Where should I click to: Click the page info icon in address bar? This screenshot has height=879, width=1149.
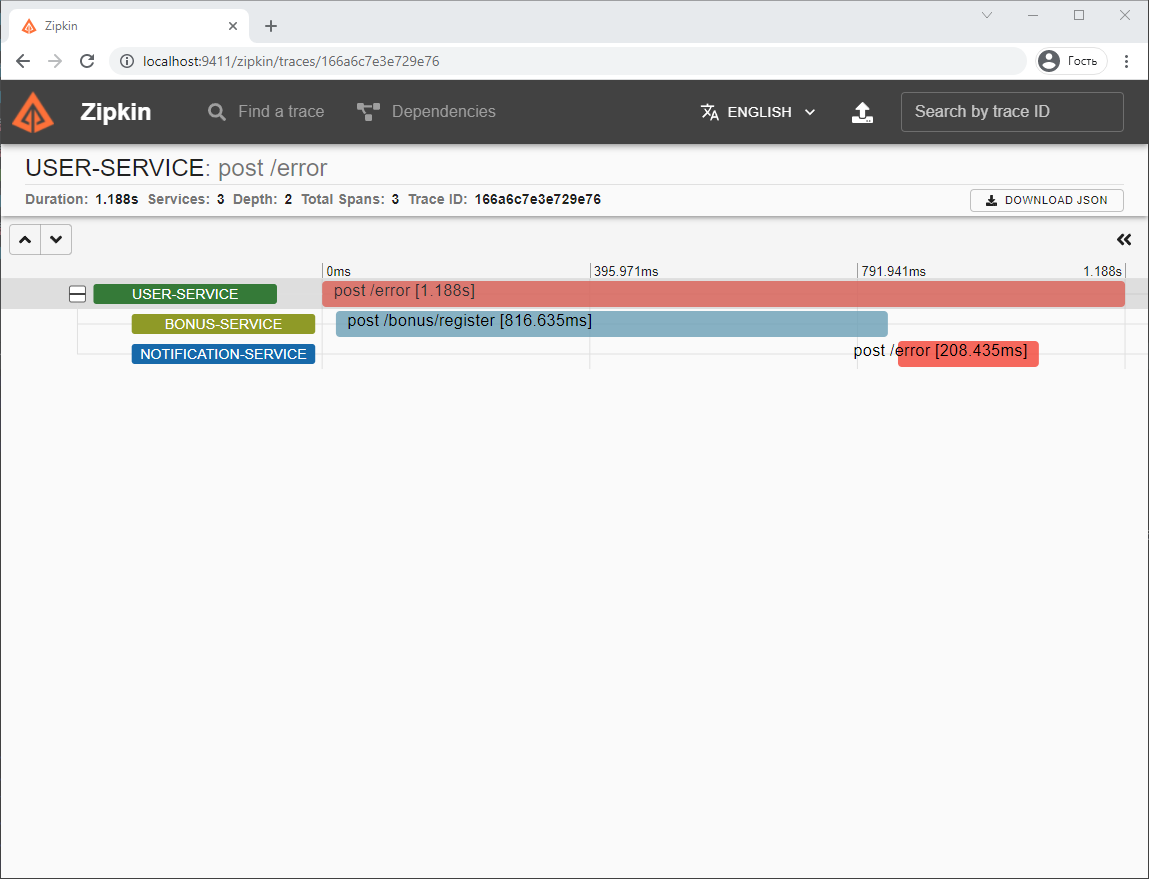click(x=126, y=61)
